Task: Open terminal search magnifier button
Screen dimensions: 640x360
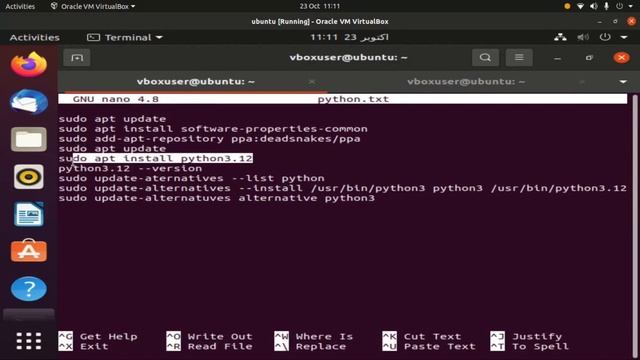Action: point(485,58)
